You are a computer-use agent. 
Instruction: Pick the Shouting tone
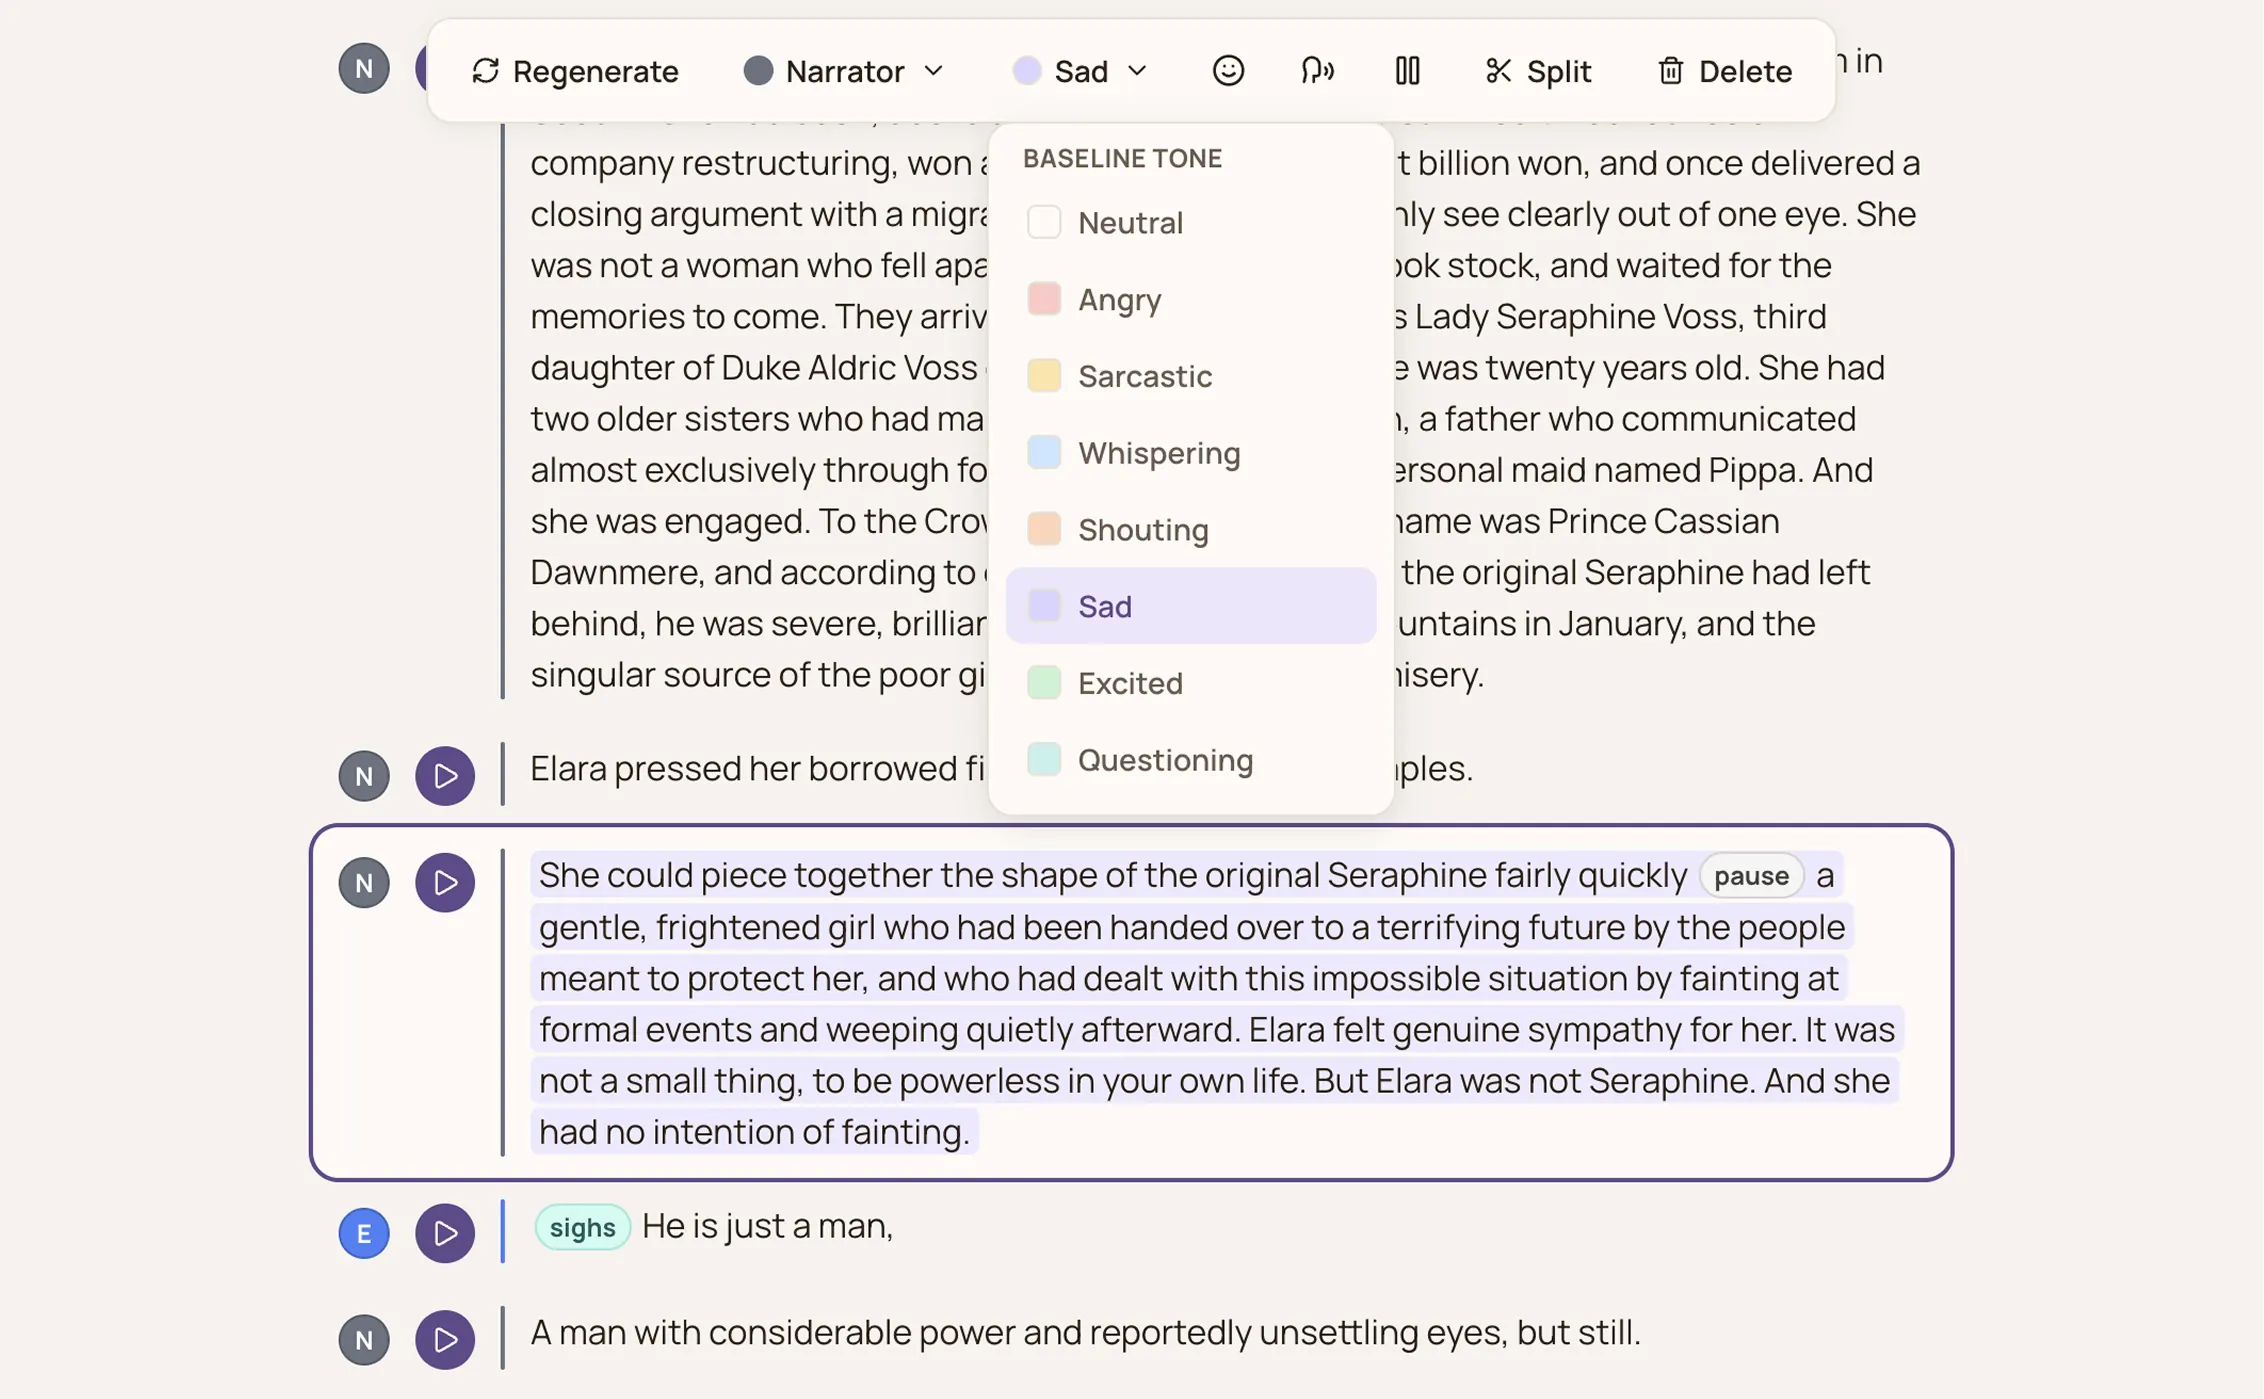tap(1191, 529)
